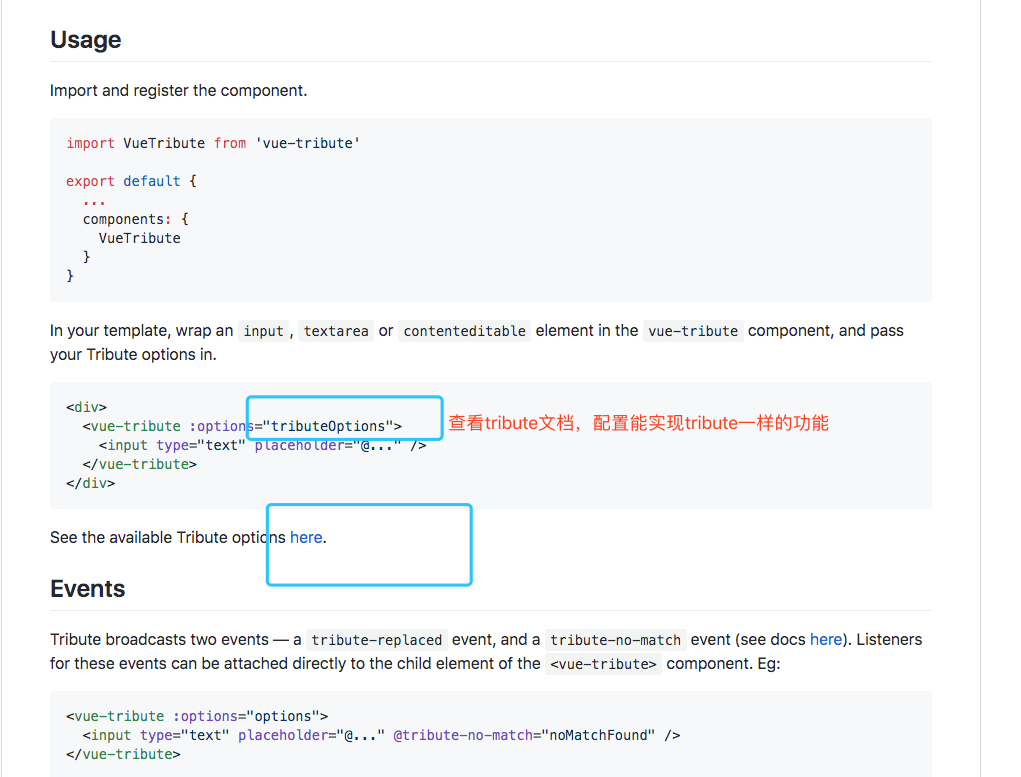Open the 'here' docs link about events
Viewport: 1021px width, 777px height.
coord(826,640)
